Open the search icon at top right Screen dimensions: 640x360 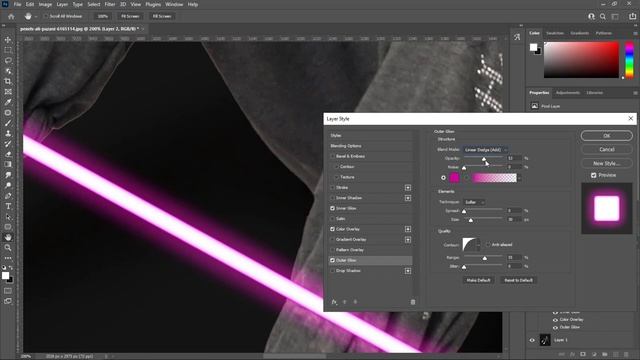[x=603, y=16]
